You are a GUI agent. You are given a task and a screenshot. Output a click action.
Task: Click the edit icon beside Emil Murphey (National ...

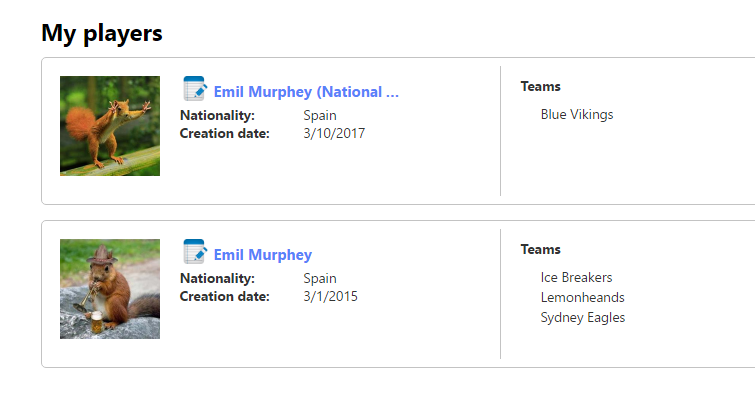click(x=195, y=89)
